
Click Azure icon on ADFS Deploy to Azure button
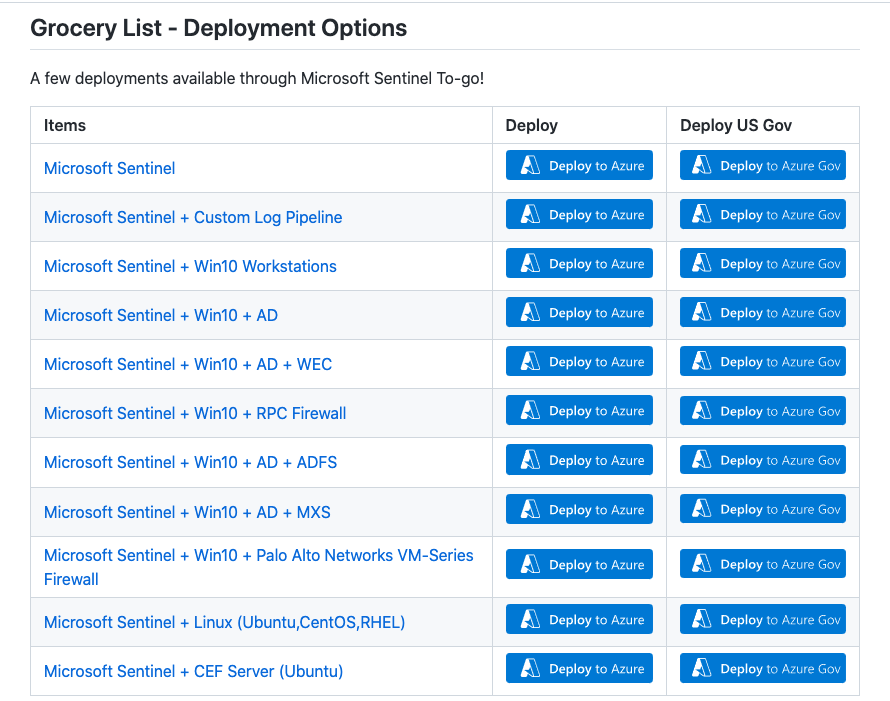coord(529,460)
